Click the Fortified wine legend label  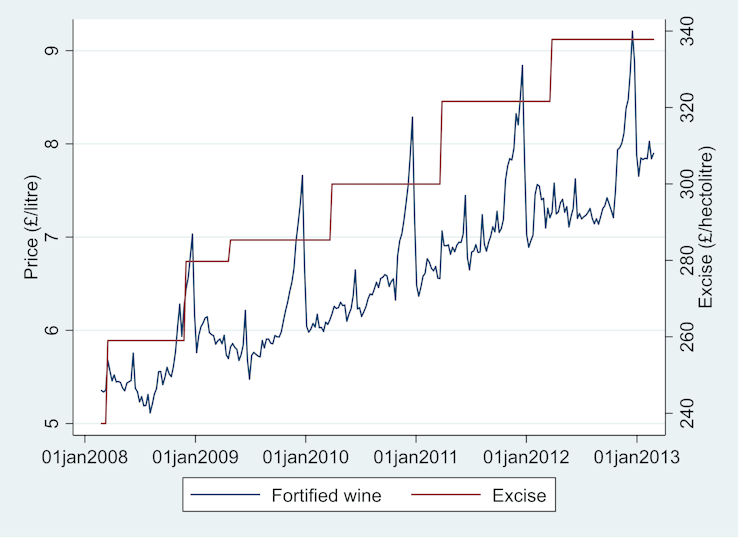pos(326,494)
